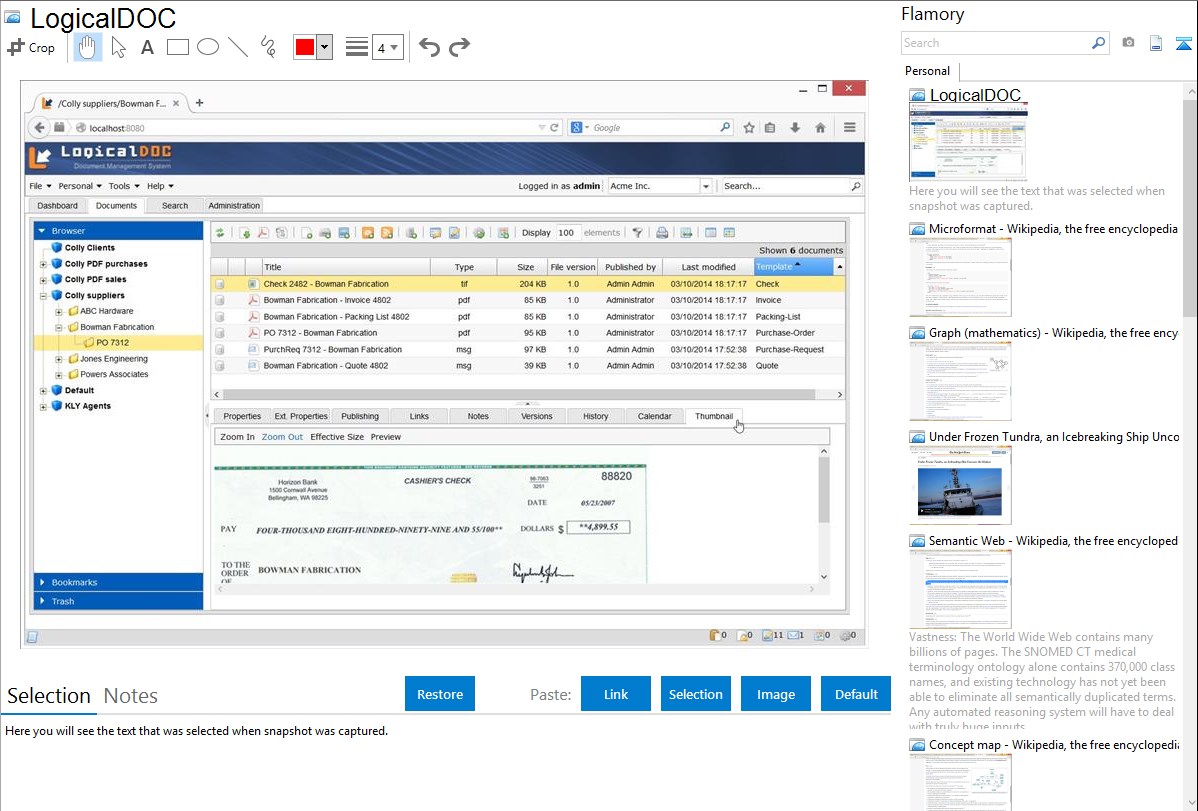Select Bowman Fabrication - Invoice 4802 row
This screenshot has height=811, width=1198.
click(528, 300)
